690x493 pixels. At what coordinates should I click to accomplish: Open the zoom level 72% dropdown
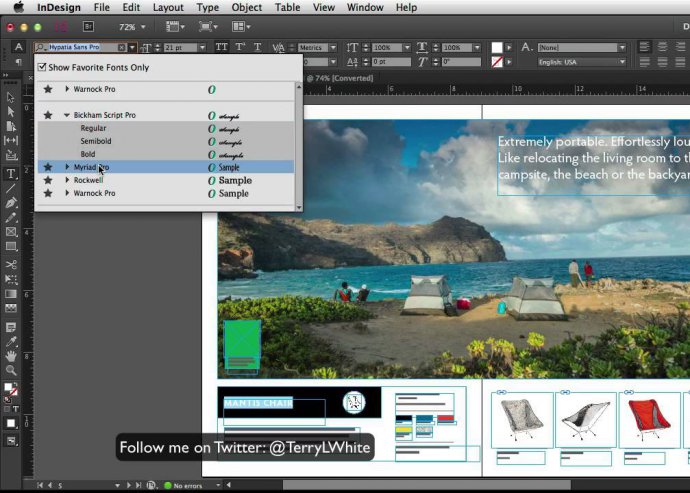[143, 27]
